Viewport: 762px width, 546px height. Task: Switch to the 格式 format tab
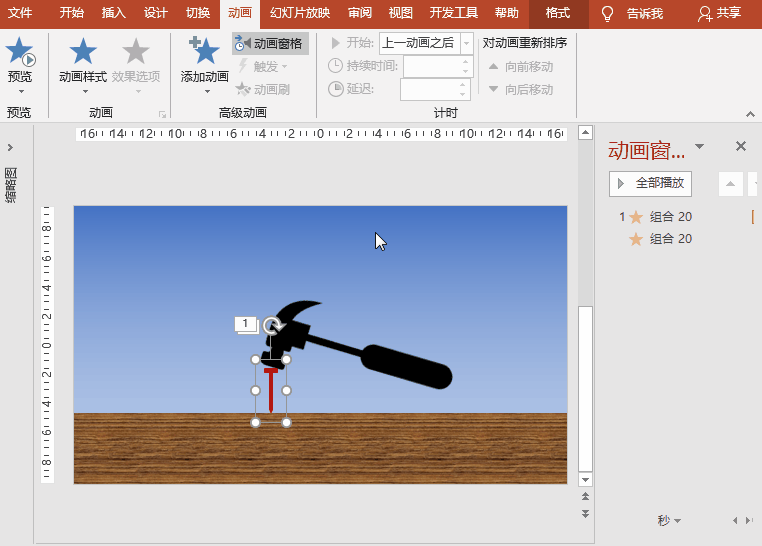pyautogui.click(x=558, y=13)
